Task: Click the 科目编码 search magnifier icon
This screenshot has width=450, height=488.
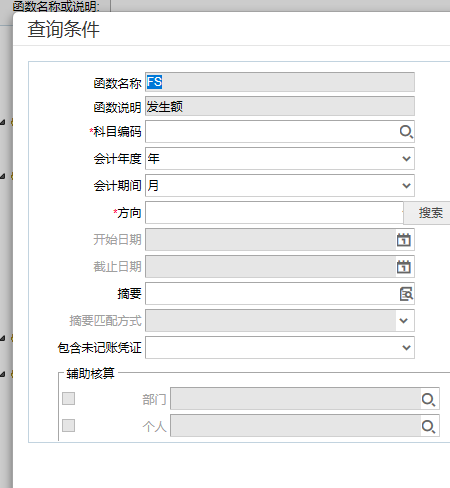Action: 406,132
